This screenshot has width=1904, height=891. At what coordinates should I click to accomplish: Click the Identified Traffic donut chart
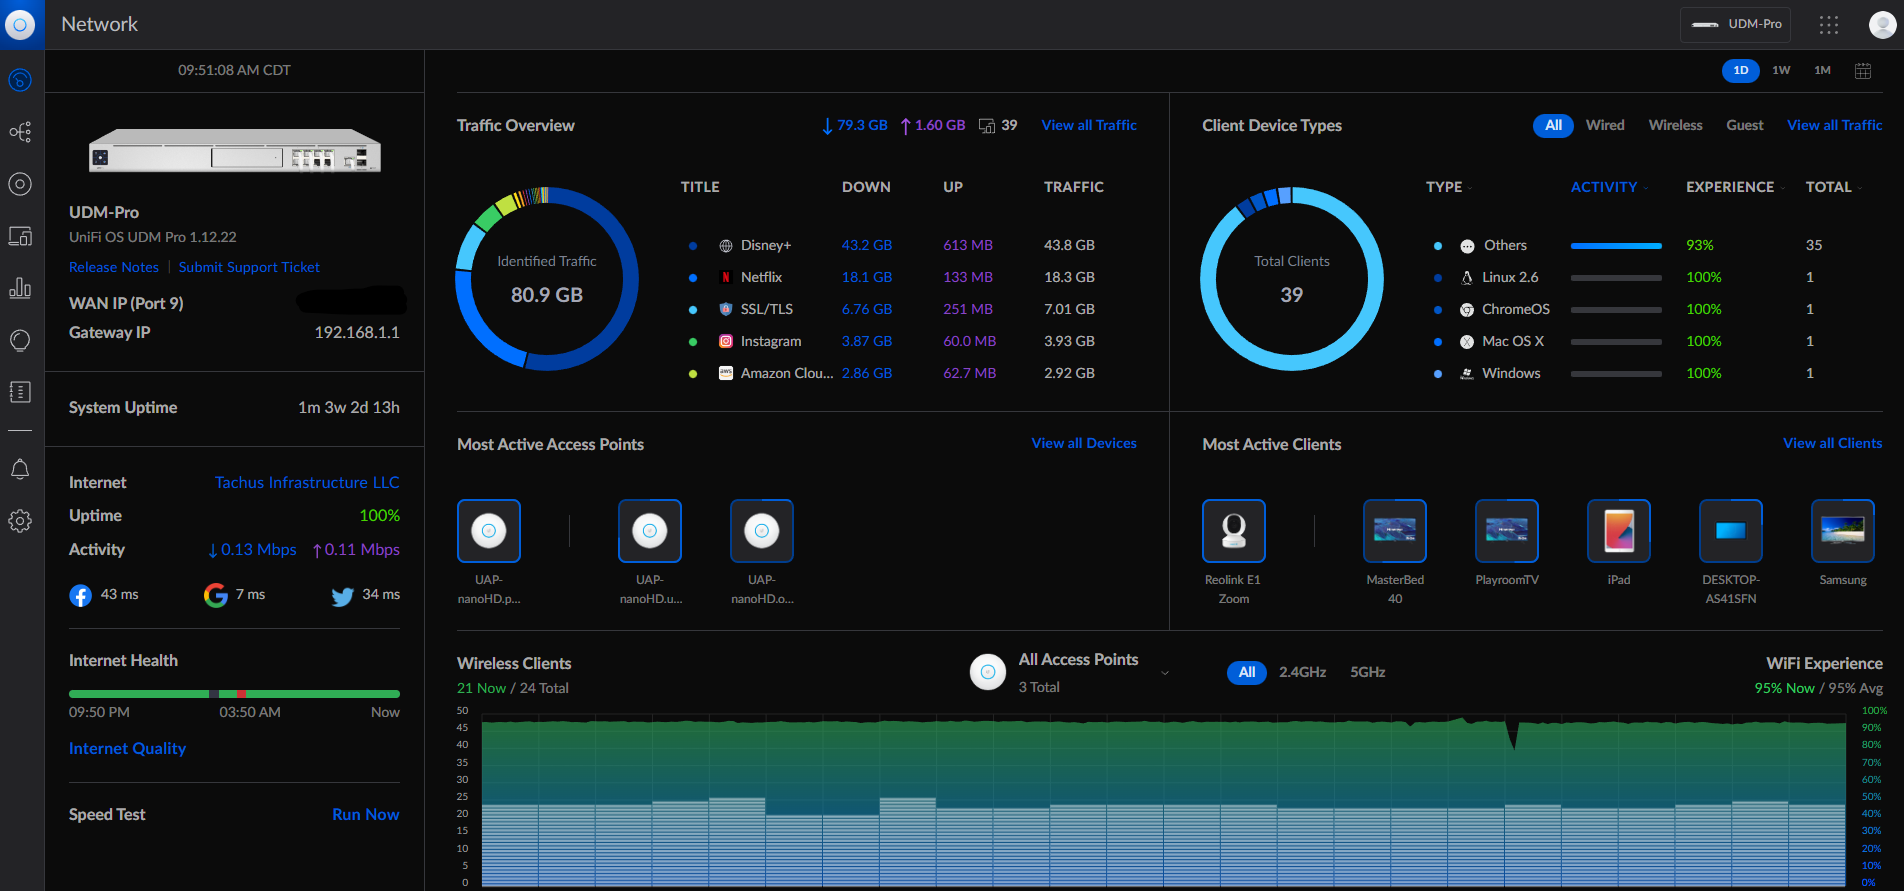(x=547, y=279)
